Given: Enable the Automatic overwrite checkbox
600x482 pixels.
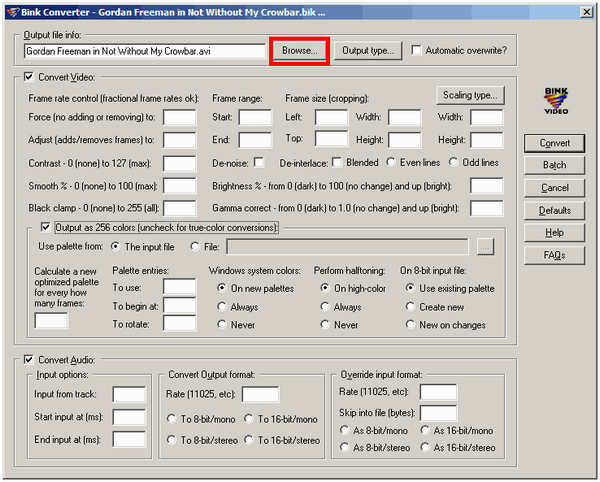Looking at the screenshot, I should tap(416, 50).
